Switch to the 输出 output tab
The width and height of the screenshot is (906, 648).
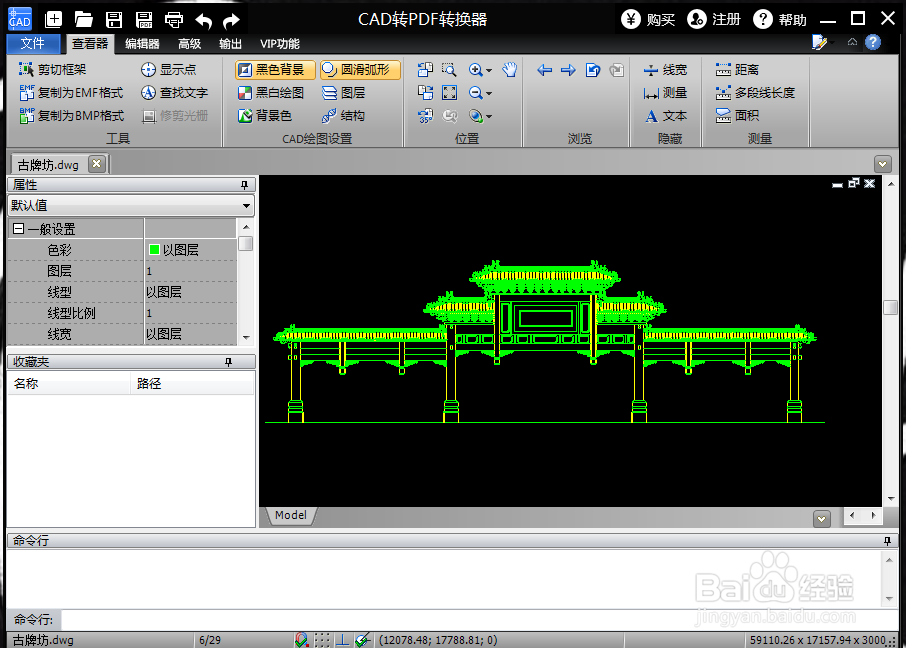230,44
